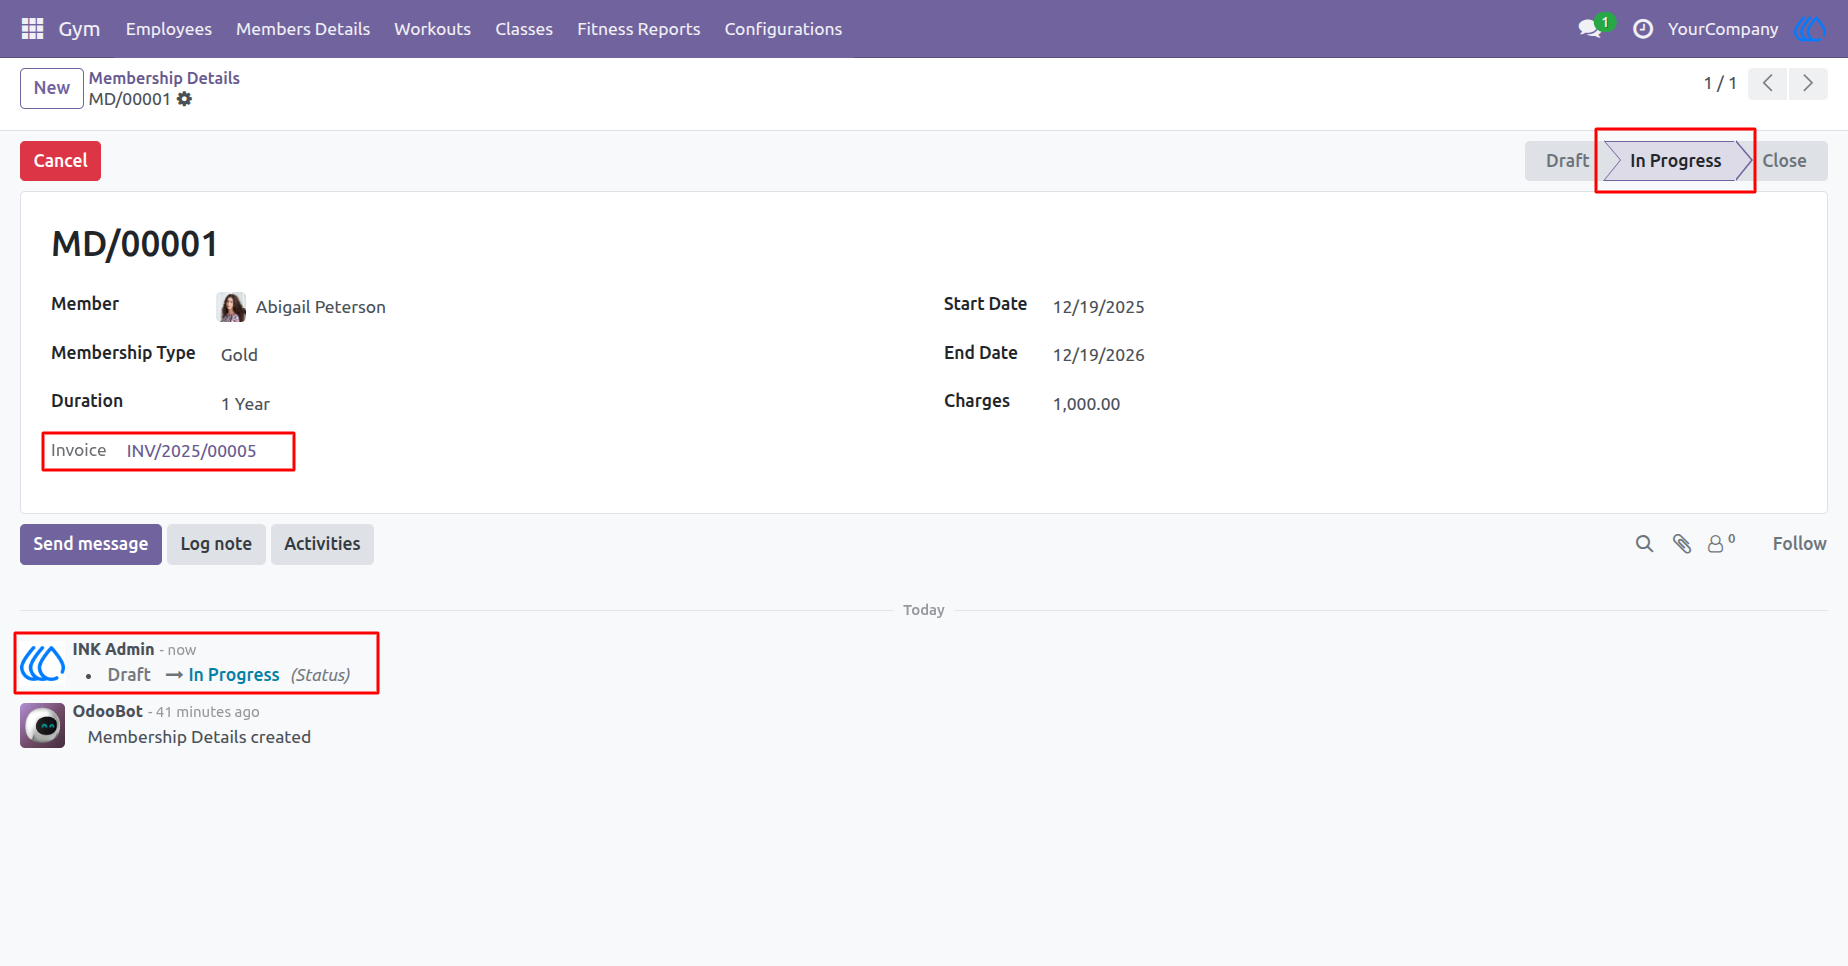Open the Fitness Reports menu
The image size is (1848, 966).
(638, 29)
